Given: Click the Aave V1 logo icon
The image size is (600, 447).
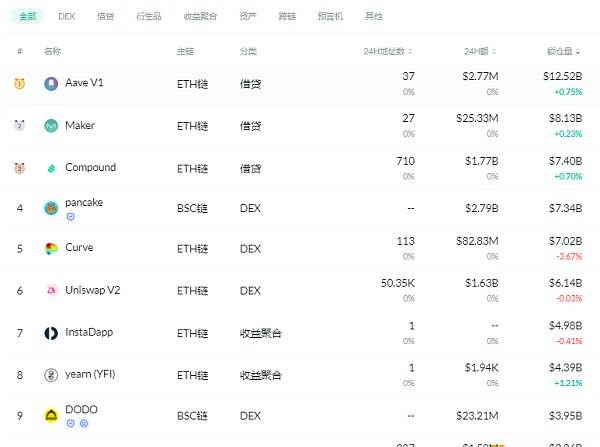Looking at the screenshot, I should click(51, 83).
